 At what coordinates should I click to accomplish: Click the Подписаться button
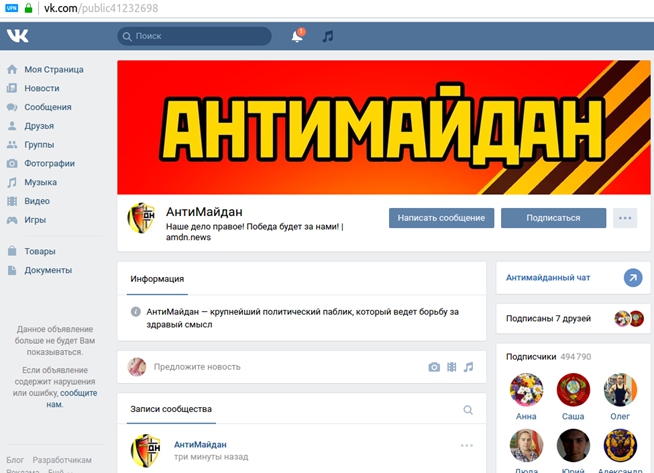[553, 218]
